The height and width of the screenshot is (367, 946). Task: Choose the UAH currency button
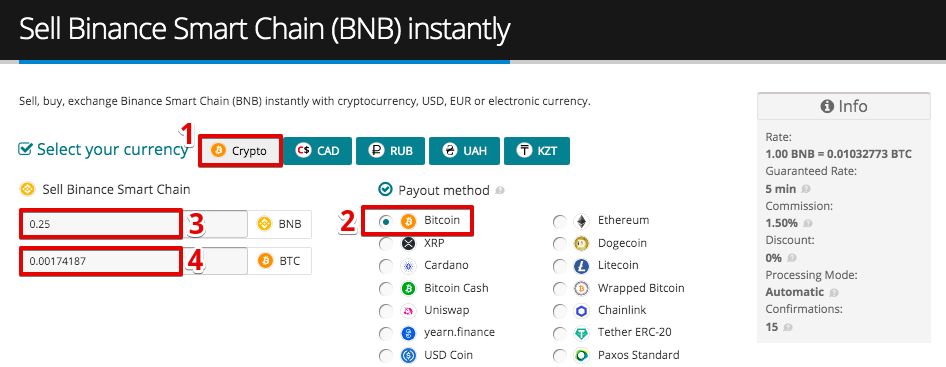465,151
